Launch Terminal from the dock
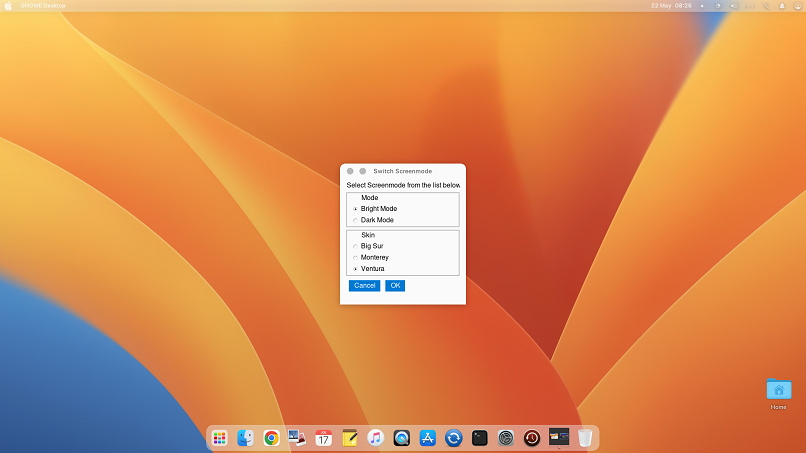 pyautogui.click(x=480, y=438)
